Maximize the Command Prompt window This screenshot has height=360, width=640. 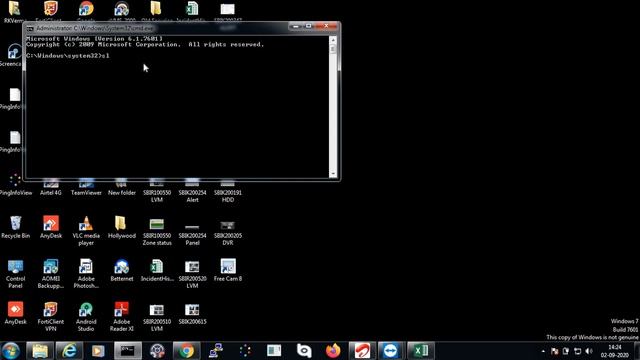click(x=309, y=26)
